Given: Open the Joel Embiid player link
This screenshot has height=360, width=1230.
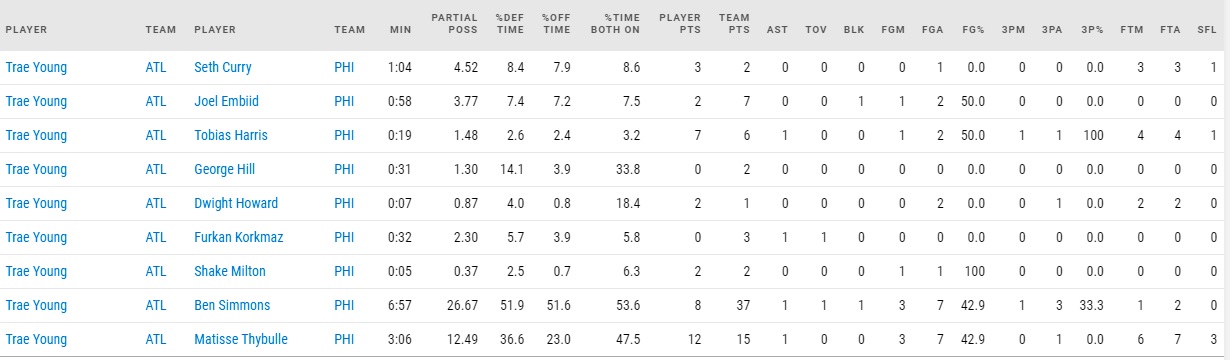Looking at the screenshot, I should click(224, 102).
